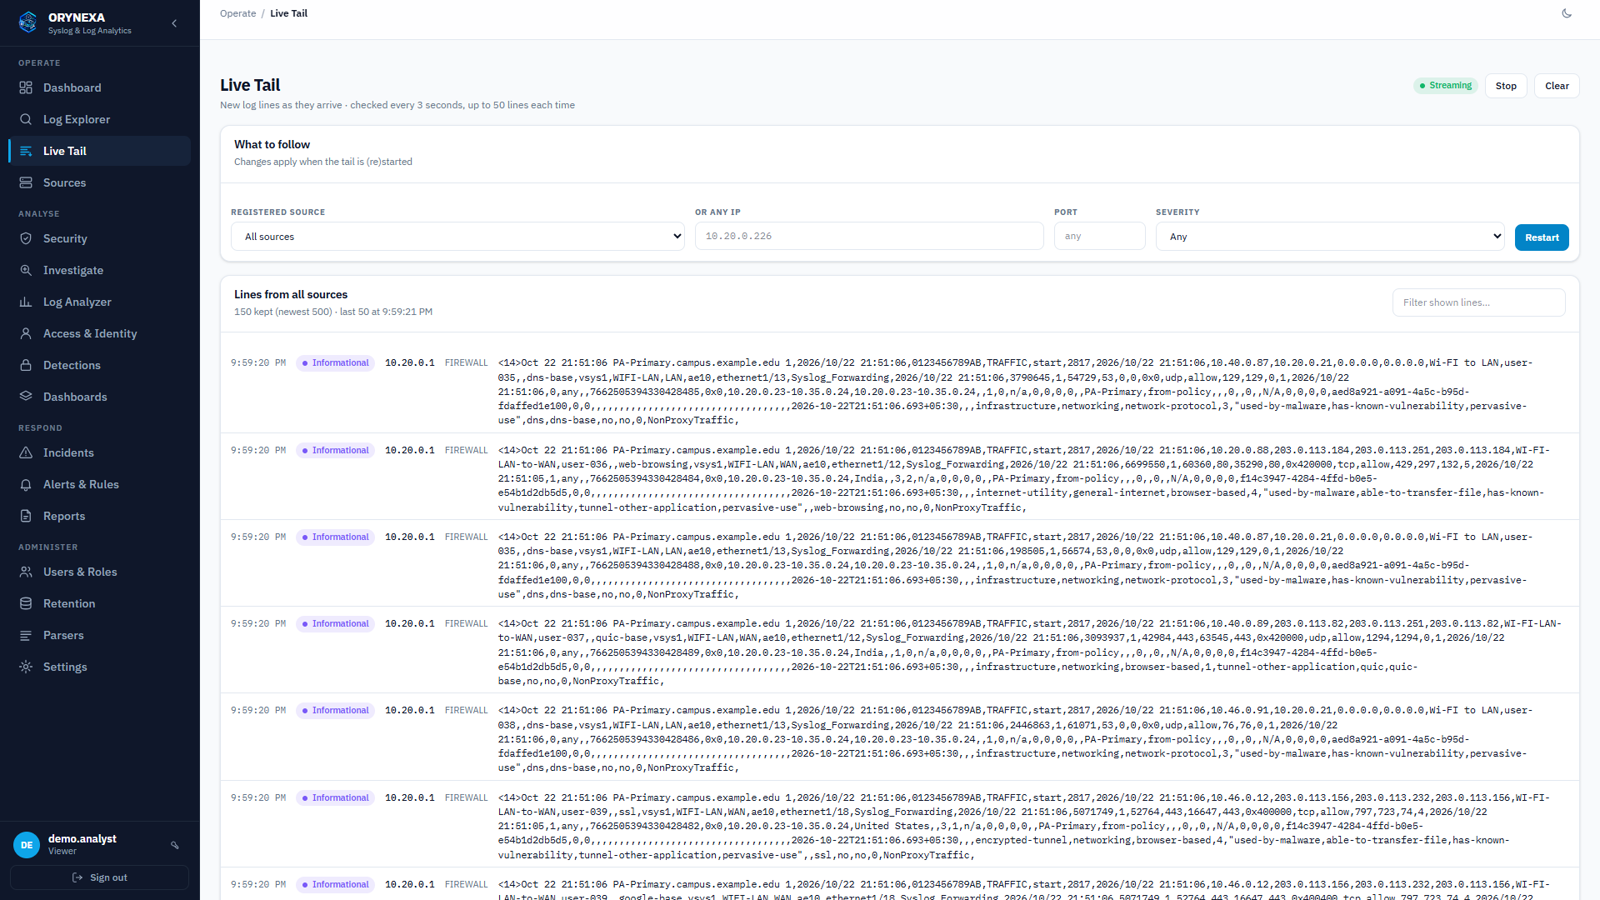Click the Orynexa logo icon

pos(28,22)
